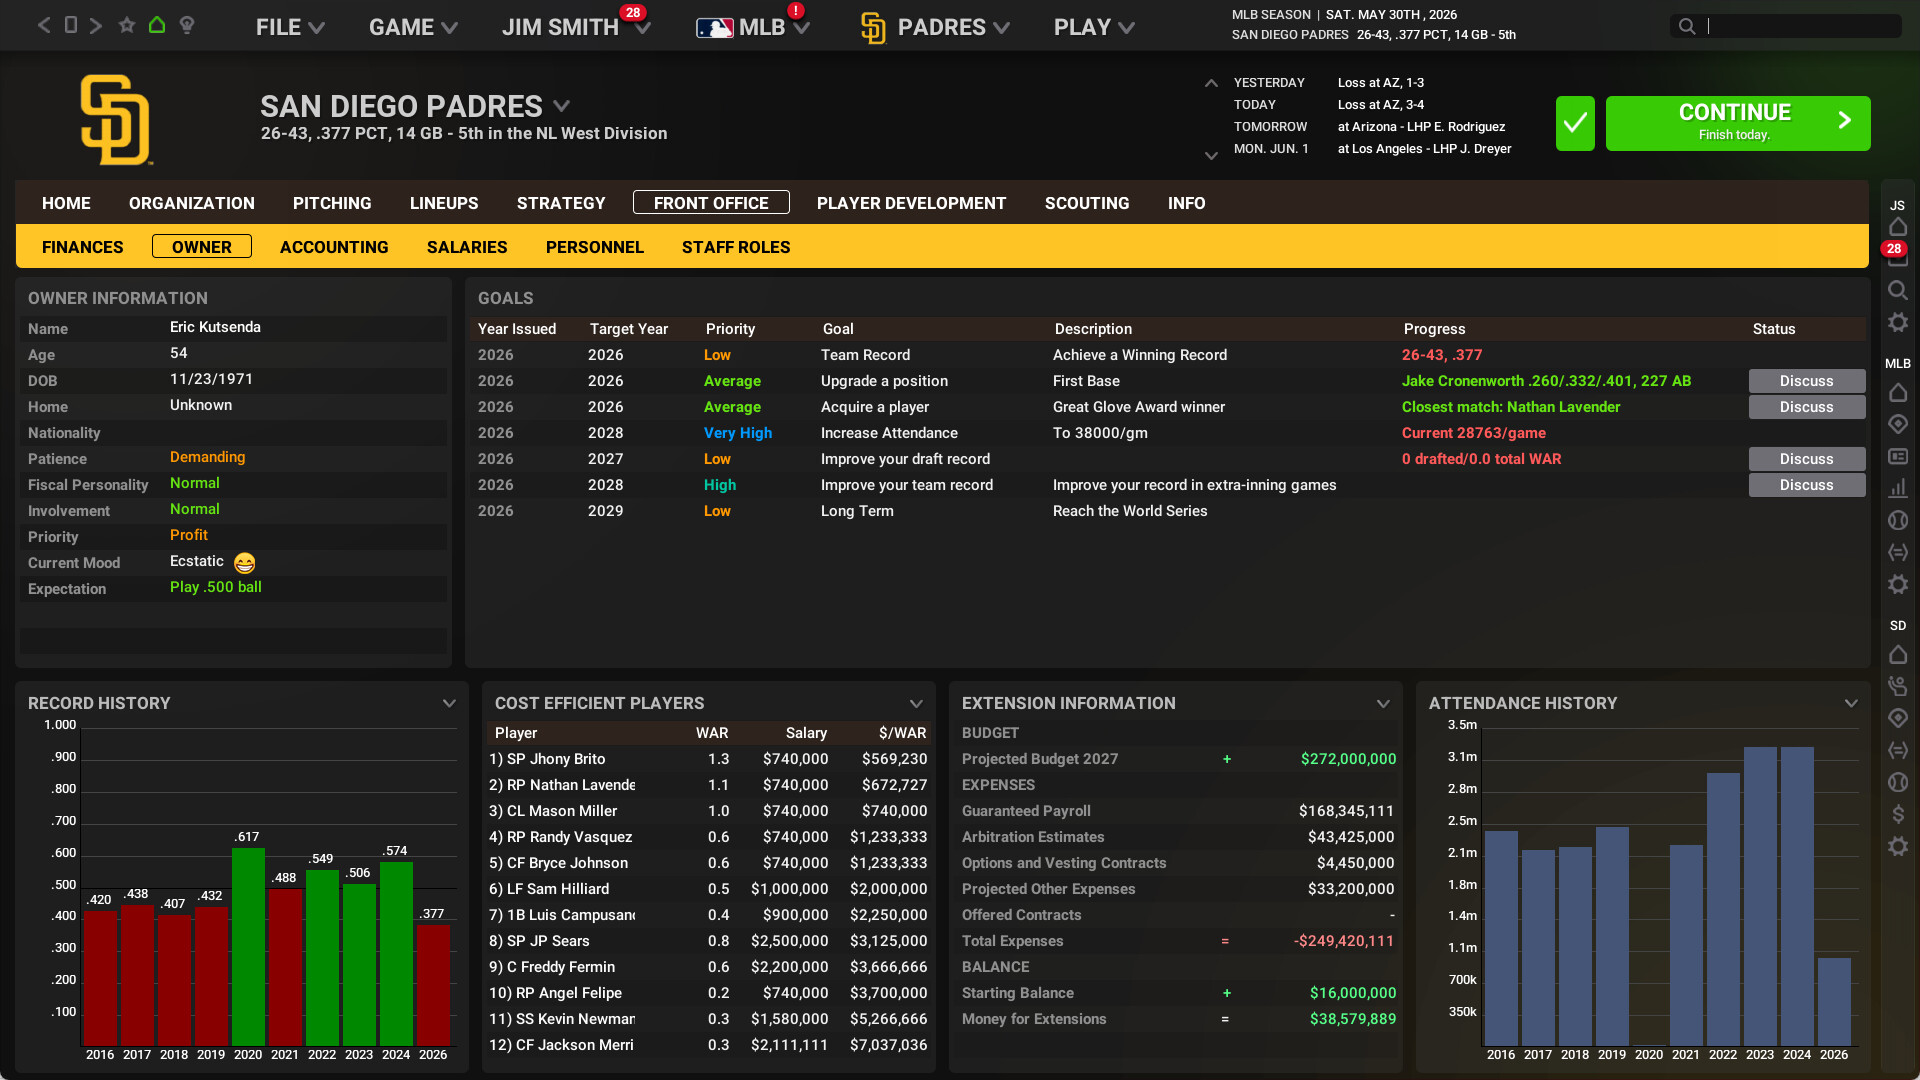Image resolution: width=1920 pixels, height=1080 pixels.
Task: Click inside the search field at top right
Action: tap(1800, 25)
